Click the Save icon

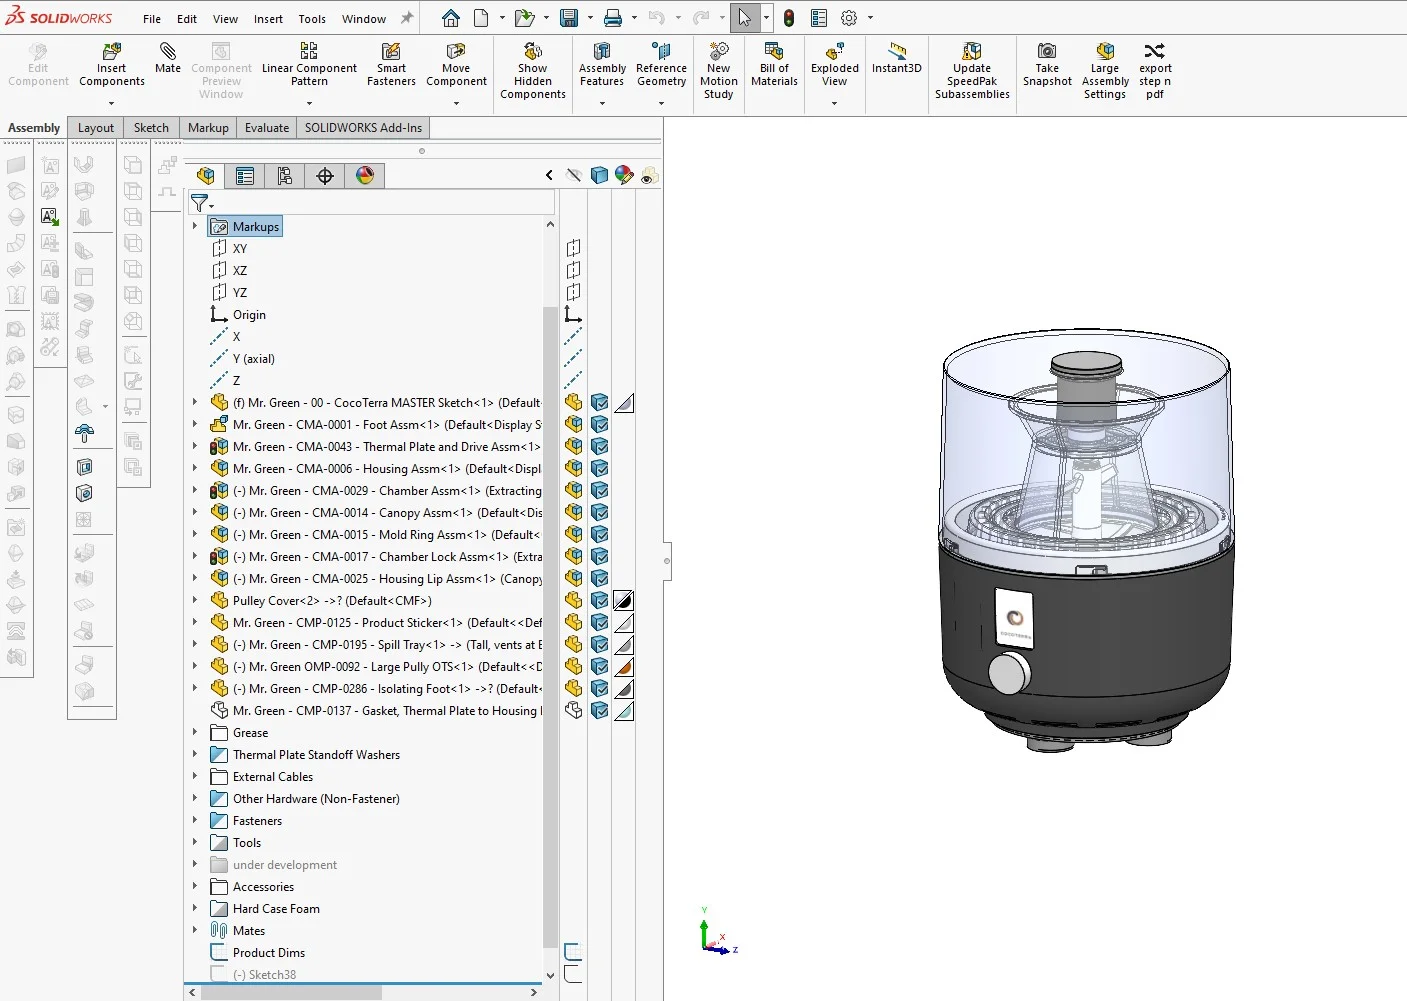point(569,18)
